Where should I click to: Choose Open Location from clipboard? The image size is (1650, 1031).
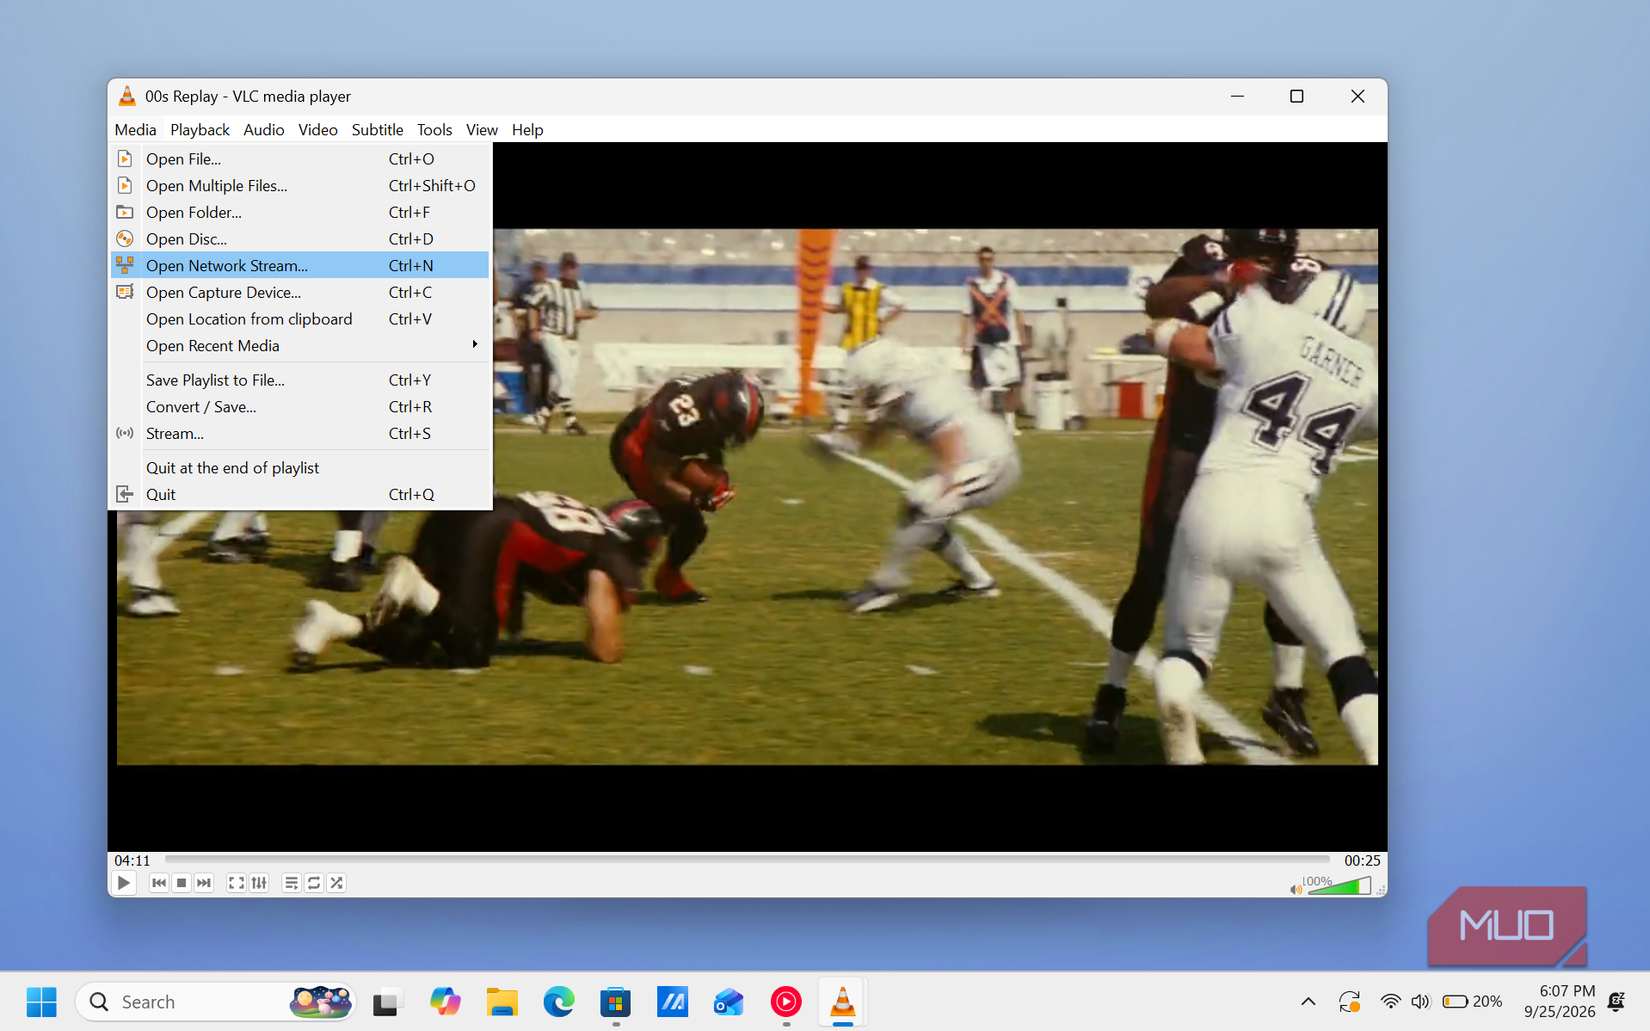click(x=300, y=319)
